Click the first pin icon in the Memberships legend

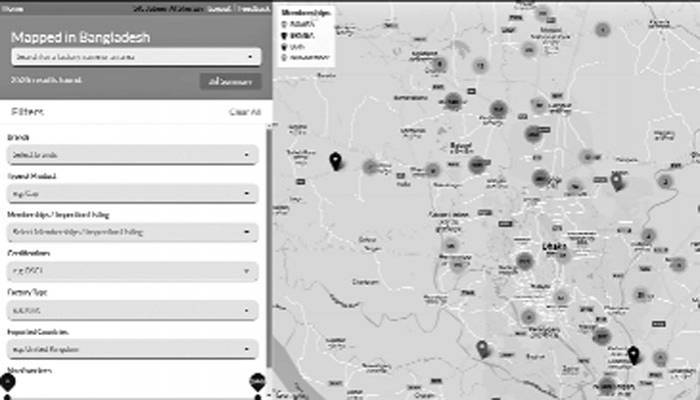click(x=284, y=24)
